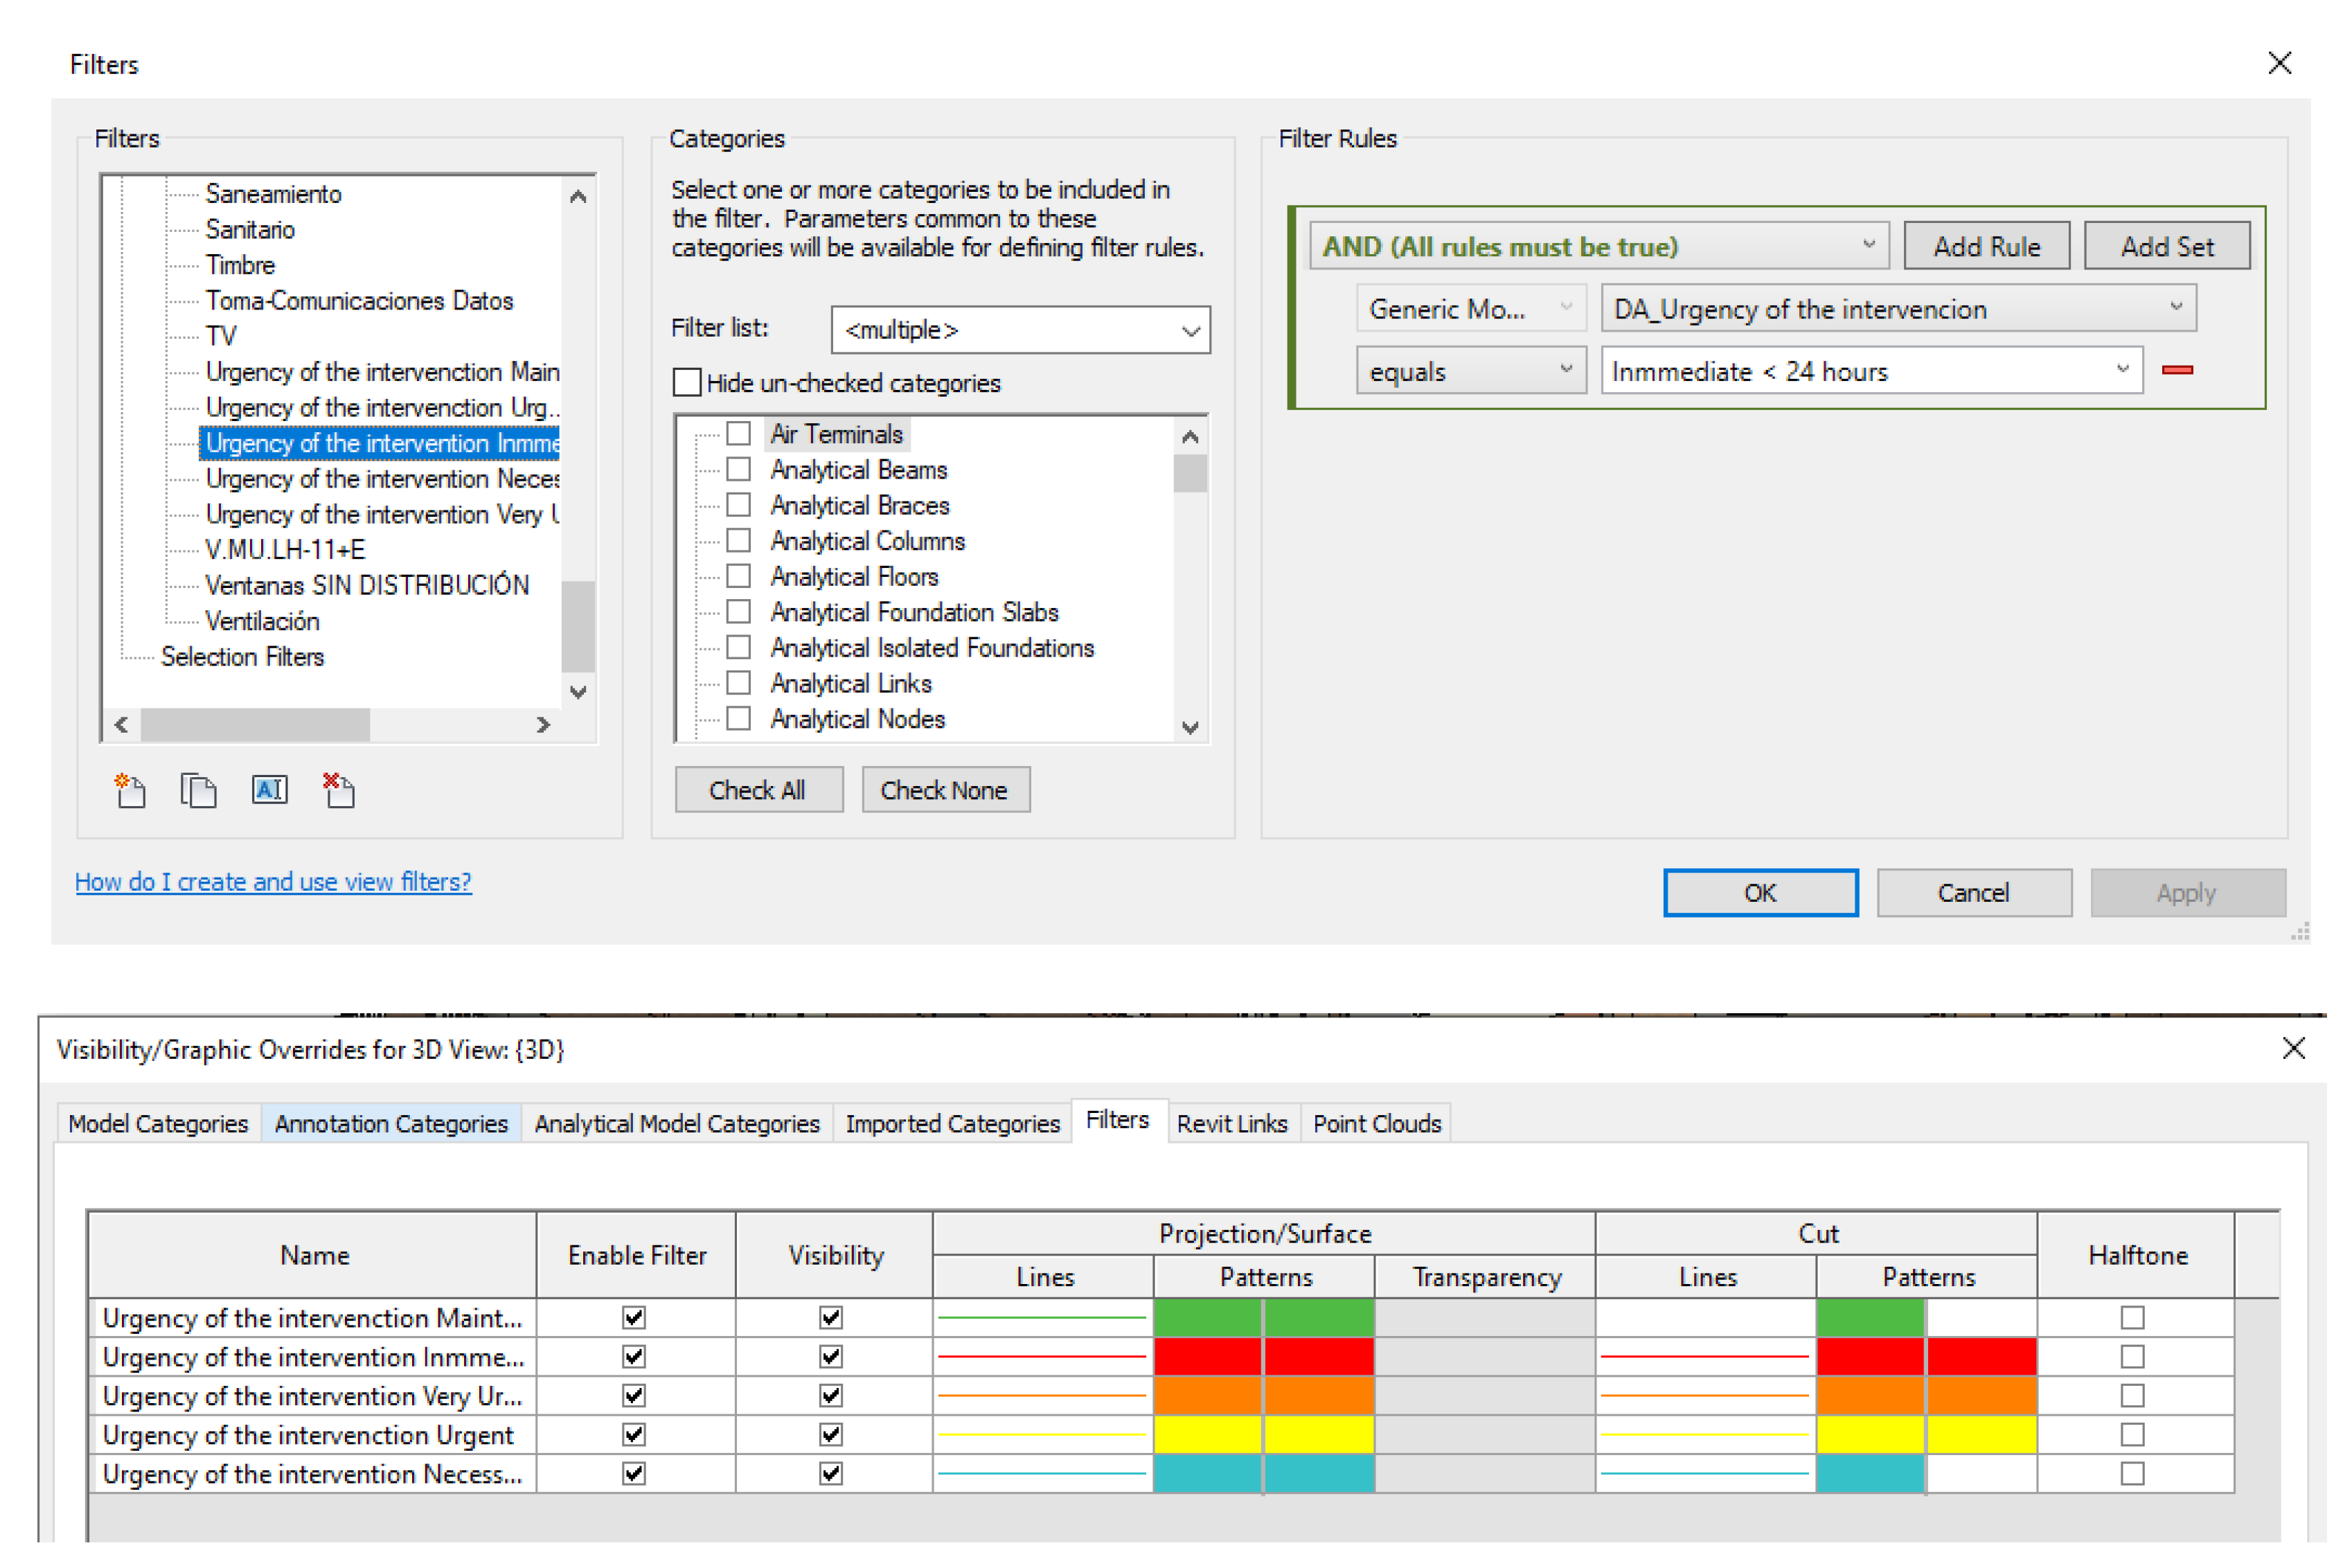Click the New filter icon
Viewport: 2352px width, 1568px height.
tap(130, 791)
